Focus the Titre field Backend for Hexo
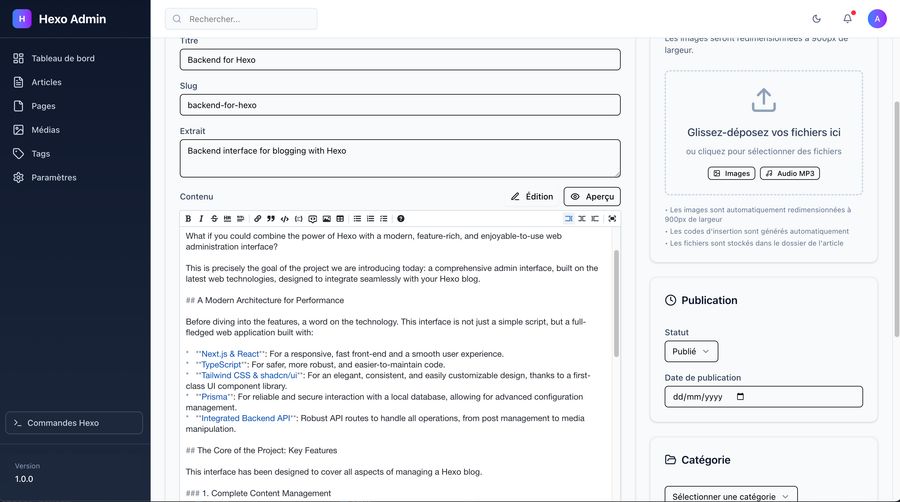This screenshot has width=900, height=502. pyautogui.click(x=400, y=60)
